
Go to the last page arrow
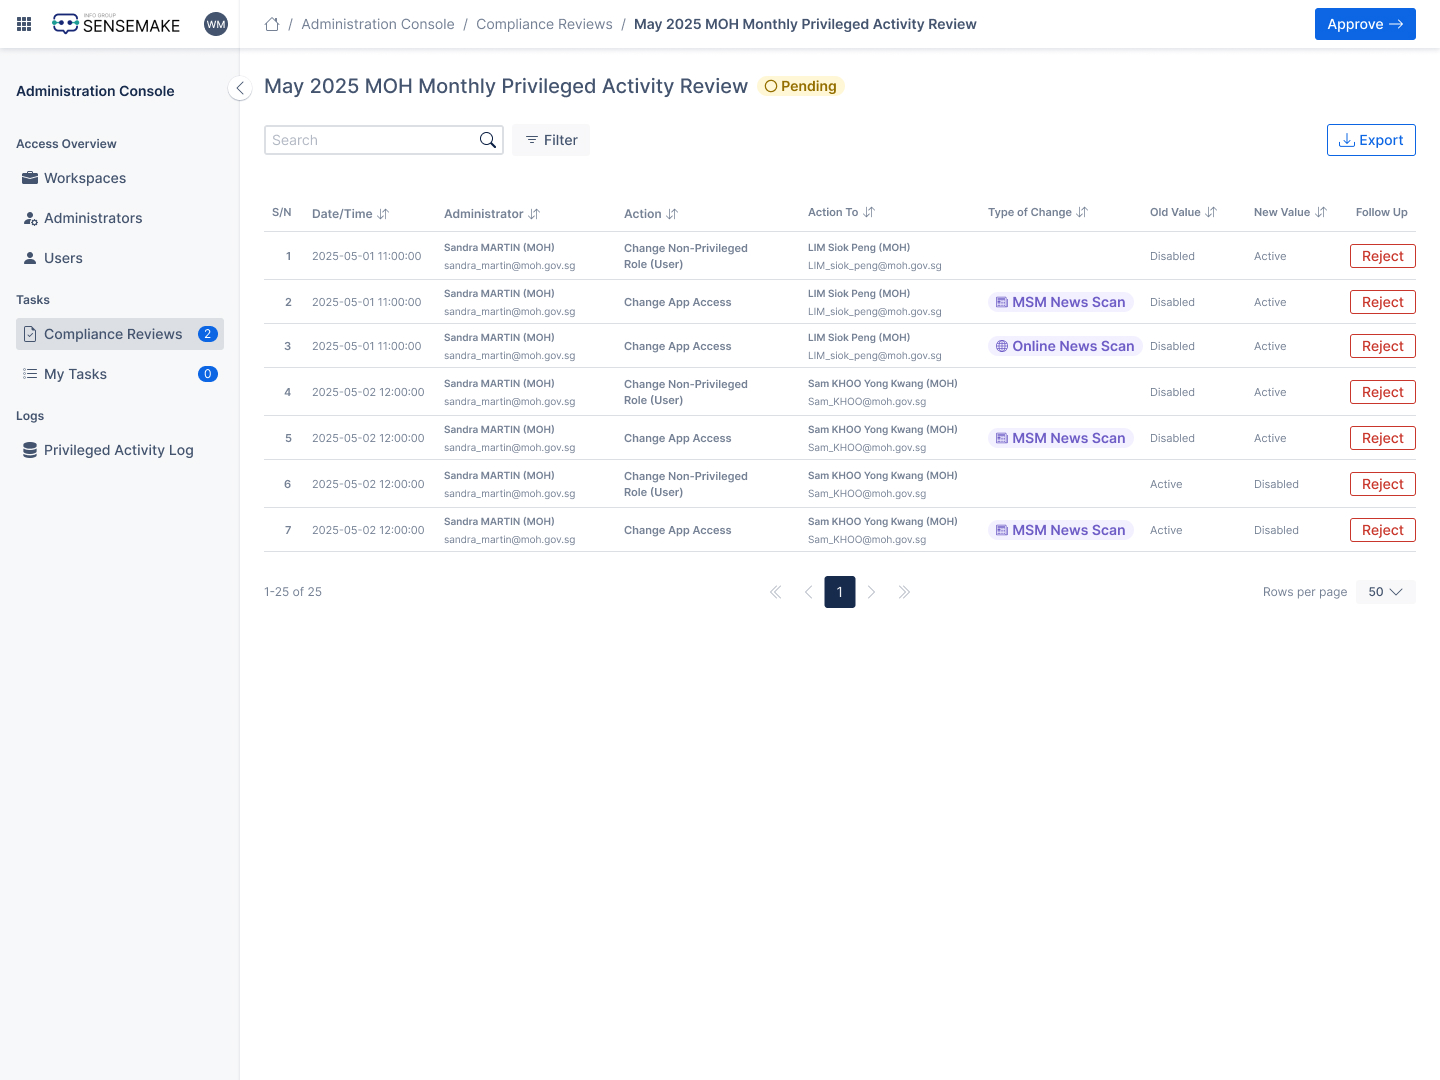[904, 592]
